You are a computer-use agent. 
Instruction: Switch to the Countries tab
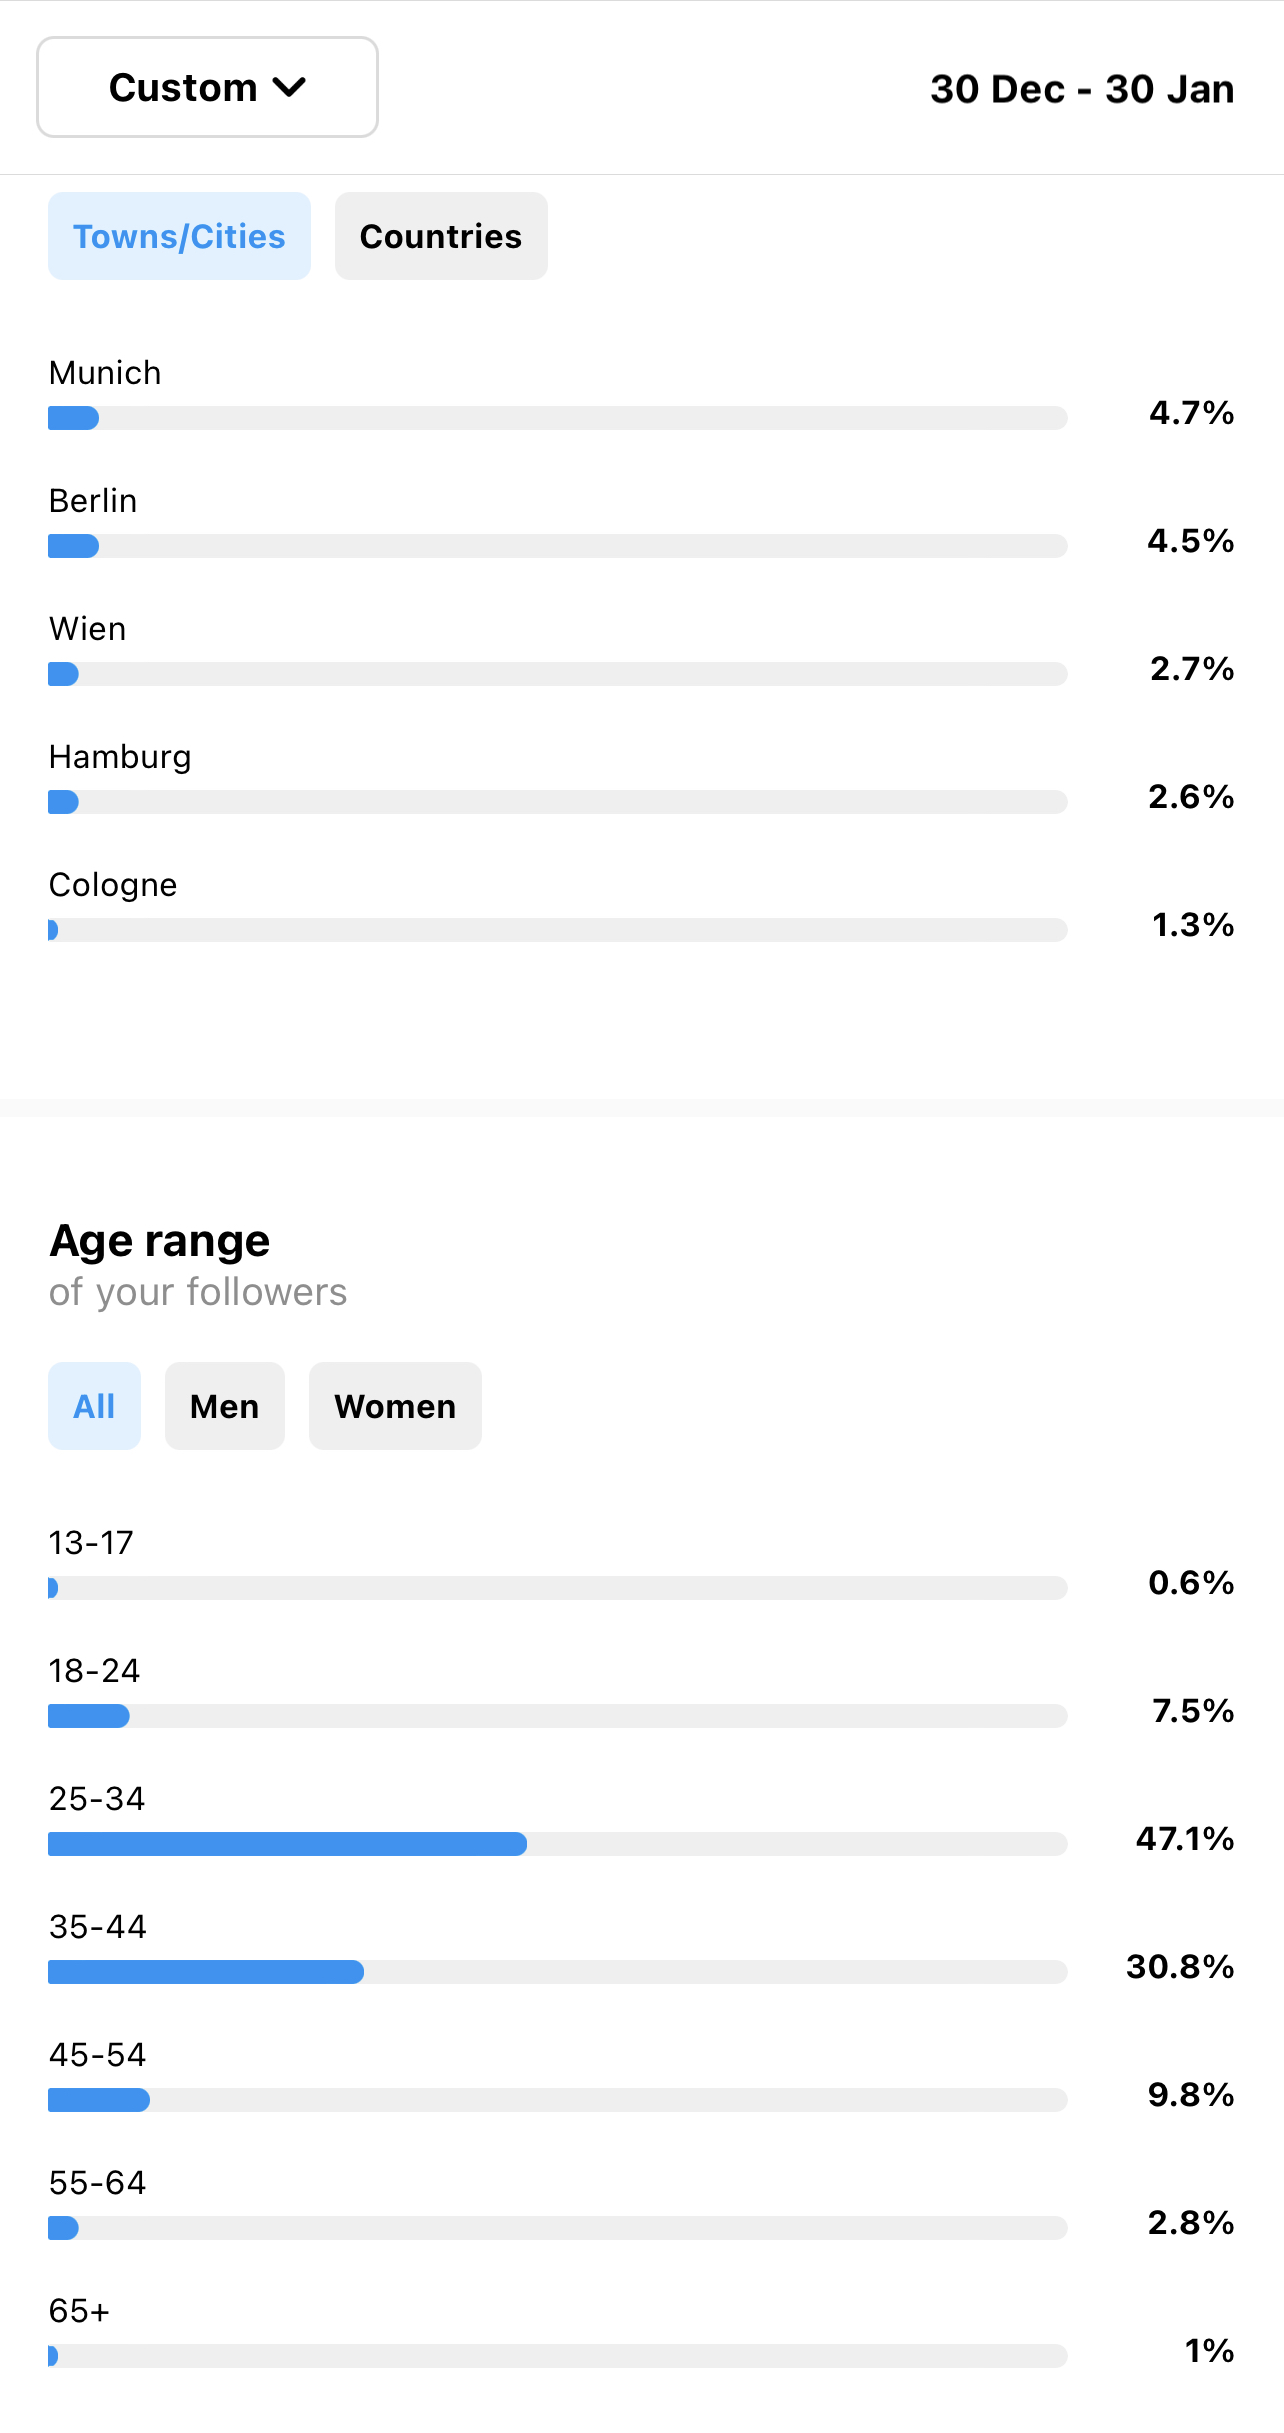point(441,237)
